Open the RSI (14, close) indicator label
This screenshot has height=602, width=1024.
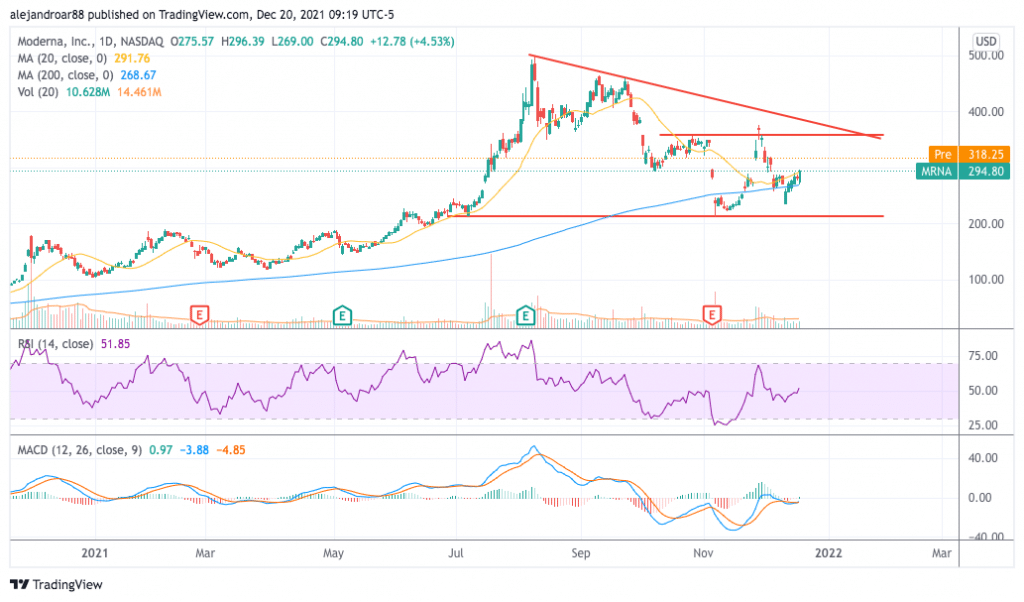click(55, 343)
